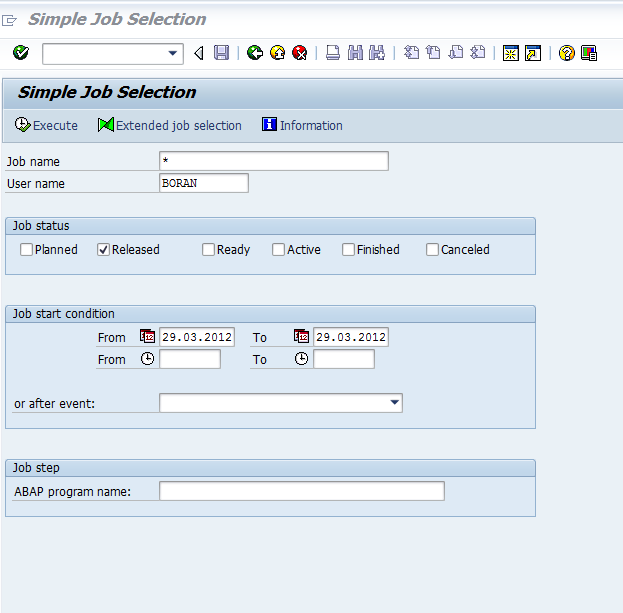Image resolution: width=623 pixels, height=613 pixels.
Task: Enable the Canceled checkbox
Action: coord(432,249)
